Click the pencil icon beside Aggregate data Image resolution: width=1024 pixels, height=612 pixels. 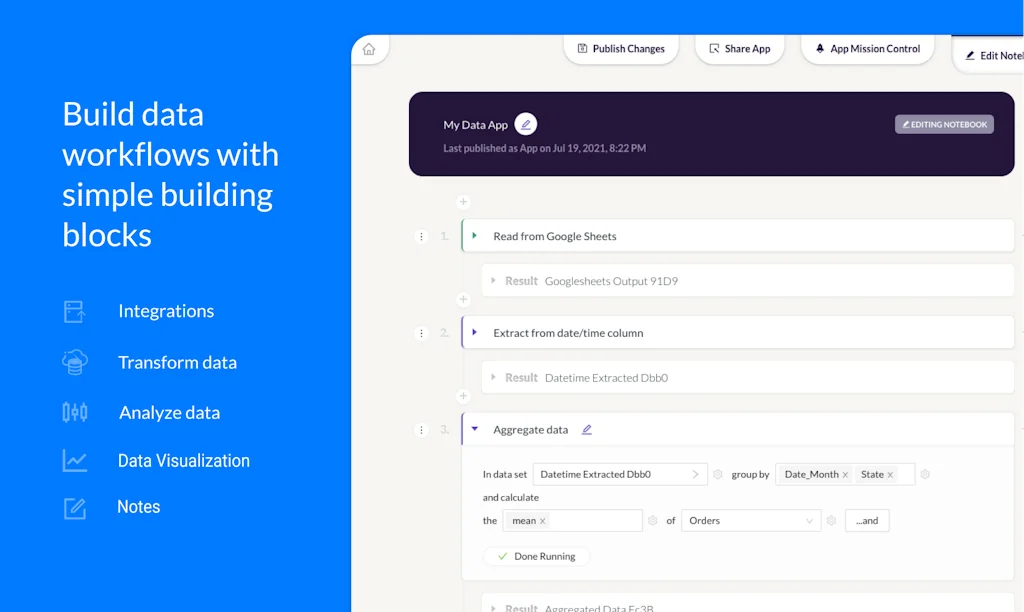click(x=587, y=429)
